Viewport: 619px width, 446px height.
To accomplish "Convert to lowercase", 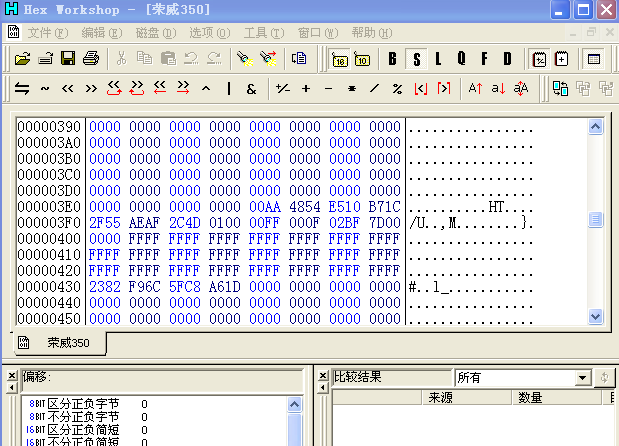I will click(498, 88).
